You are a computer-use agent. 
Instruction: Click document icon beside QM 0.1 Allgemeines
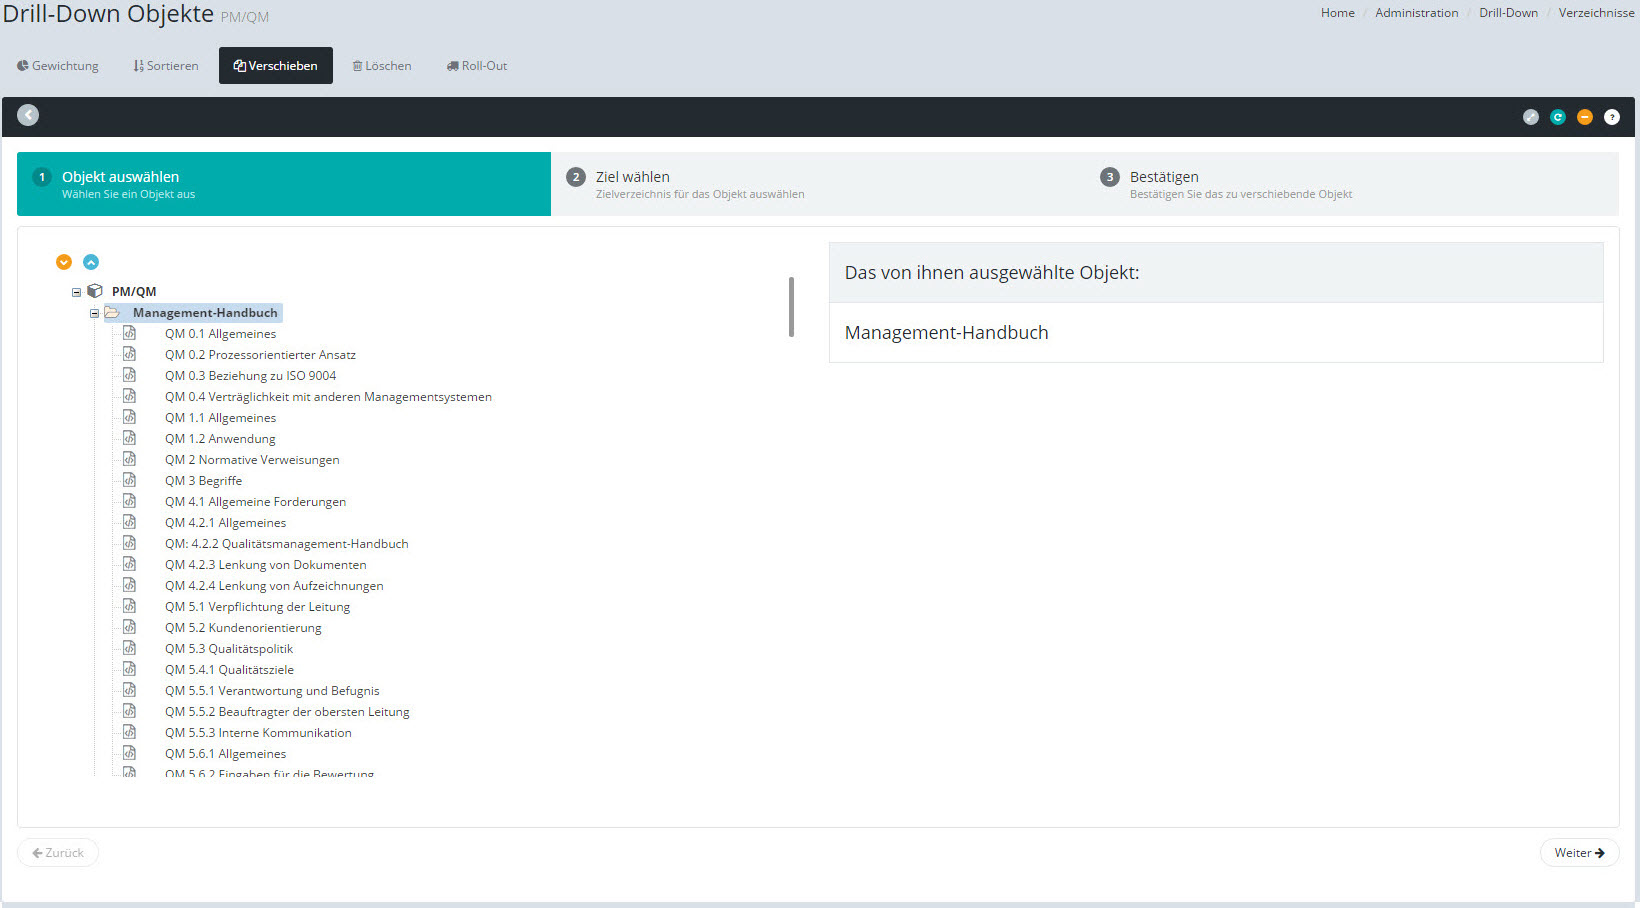click(129, 333)
